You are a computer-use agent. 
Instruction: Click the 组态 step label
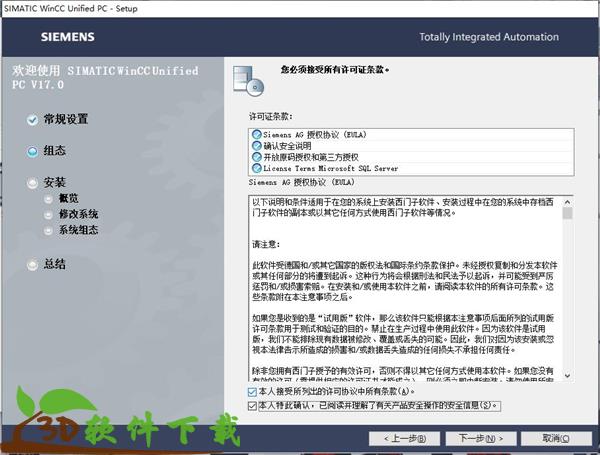[54, 150]
